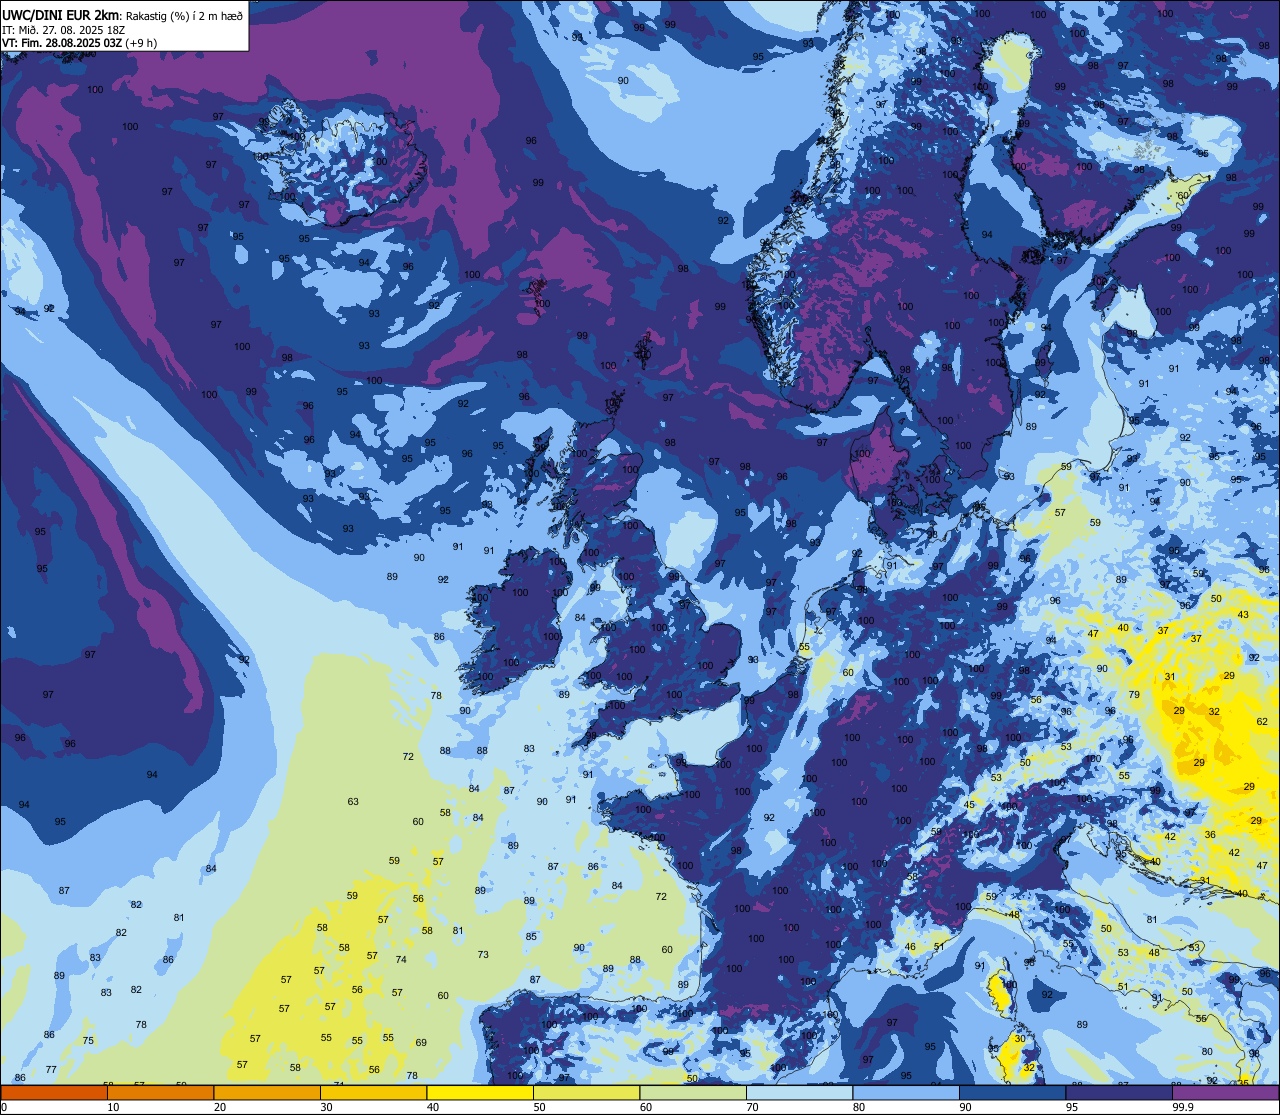1280x1115 pixels.
Task: Select the orange 10–20% legend color segment
Action: 160,1093
